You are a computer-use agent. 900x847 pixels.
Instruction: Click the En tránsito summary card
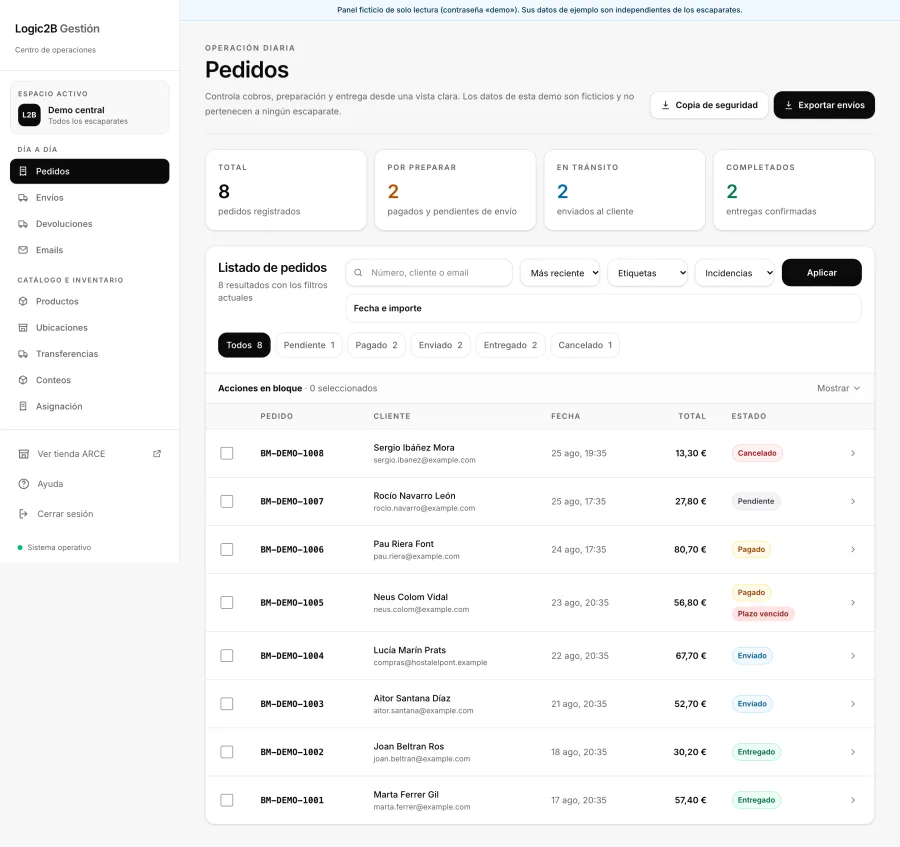point(624,190)
